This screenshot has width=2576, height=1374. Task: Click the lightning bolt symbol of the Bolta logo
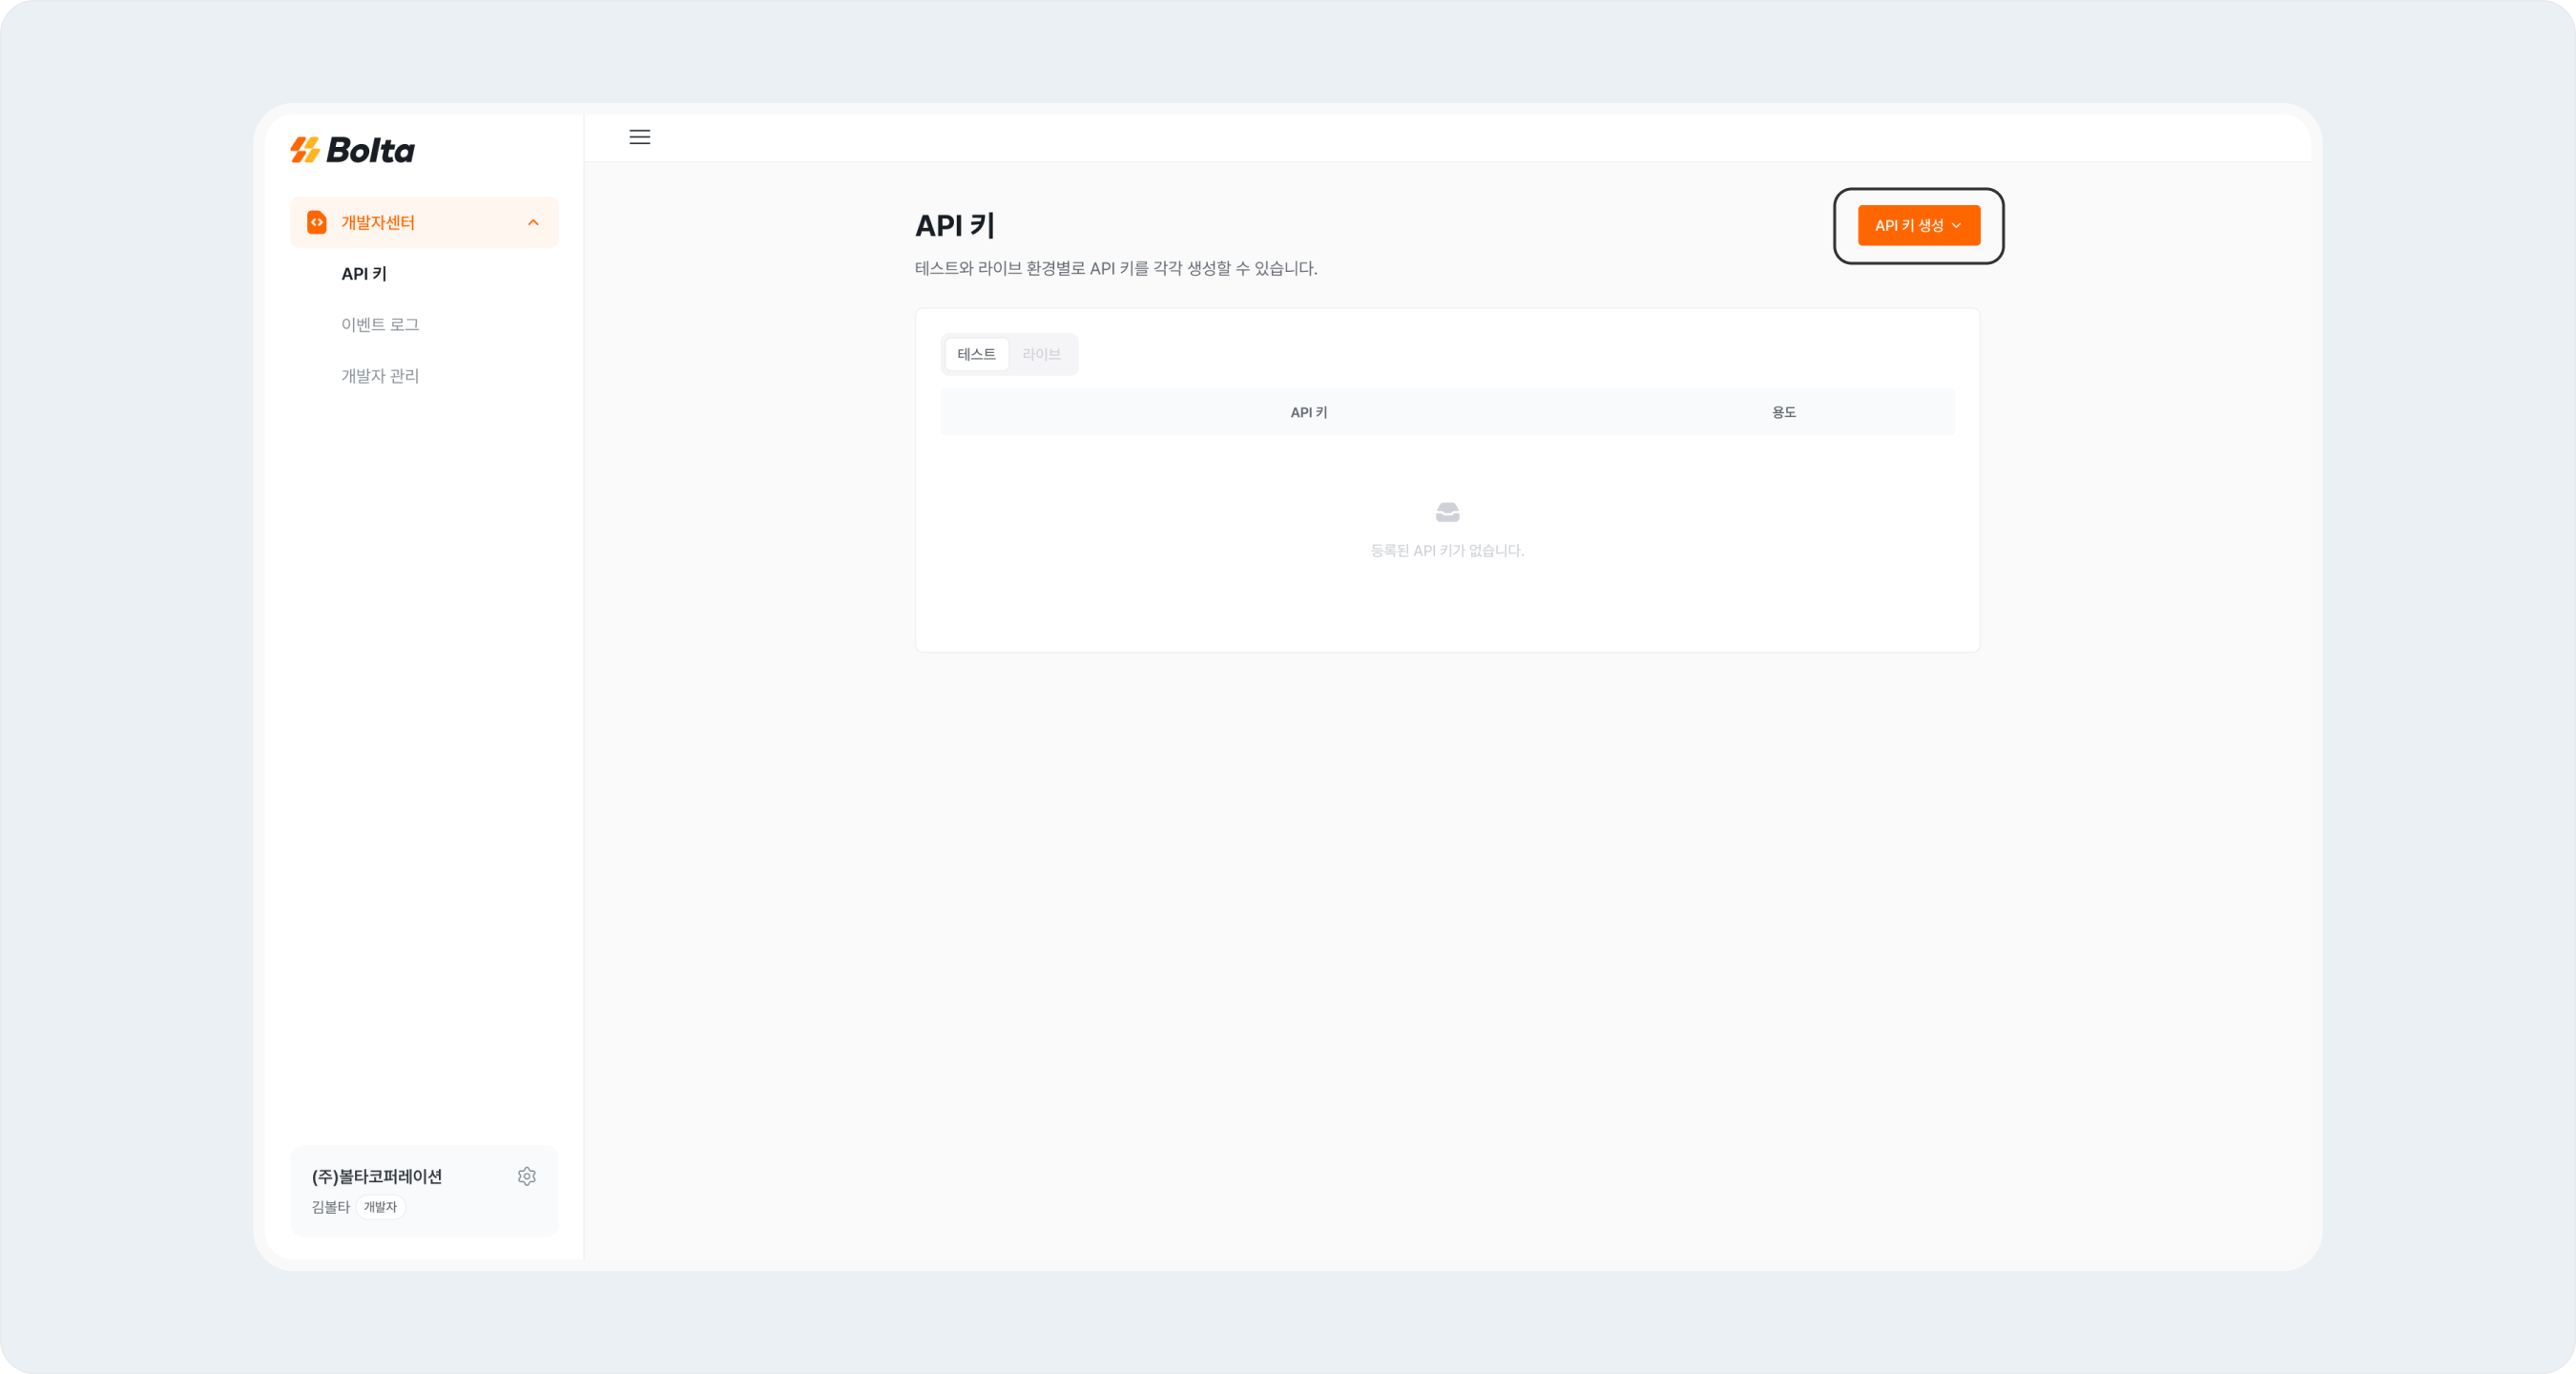click(303, 150)
